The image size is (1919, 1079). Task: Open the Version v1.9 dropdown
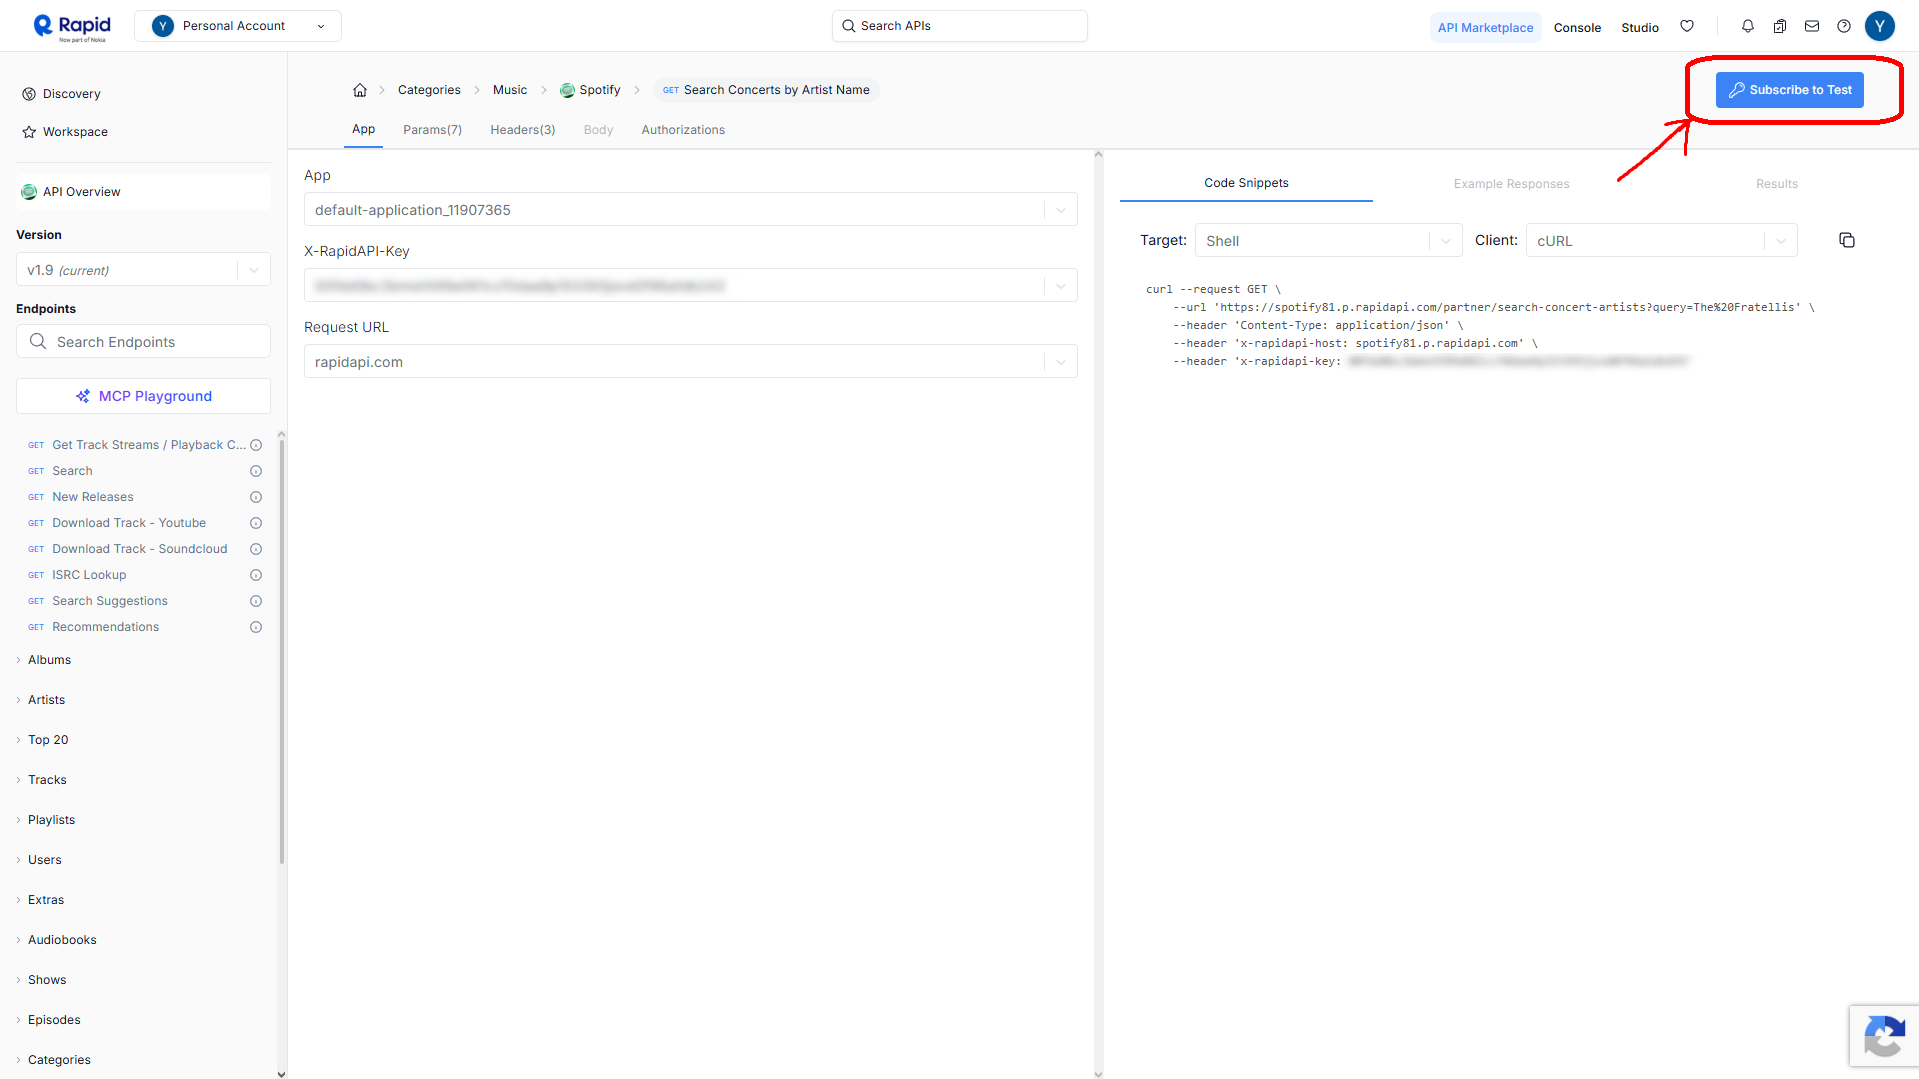click(x=143, y=270)
